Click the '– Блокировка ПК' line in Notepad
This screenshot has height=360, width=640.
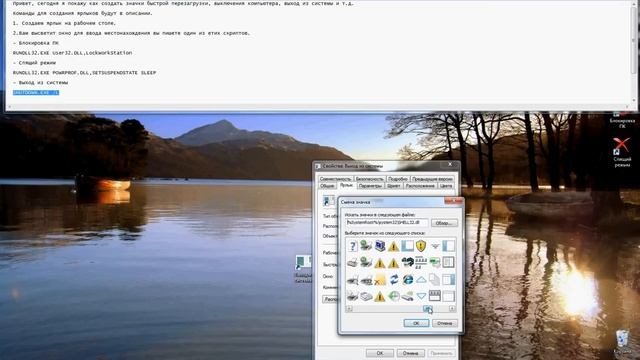point(36,43)
